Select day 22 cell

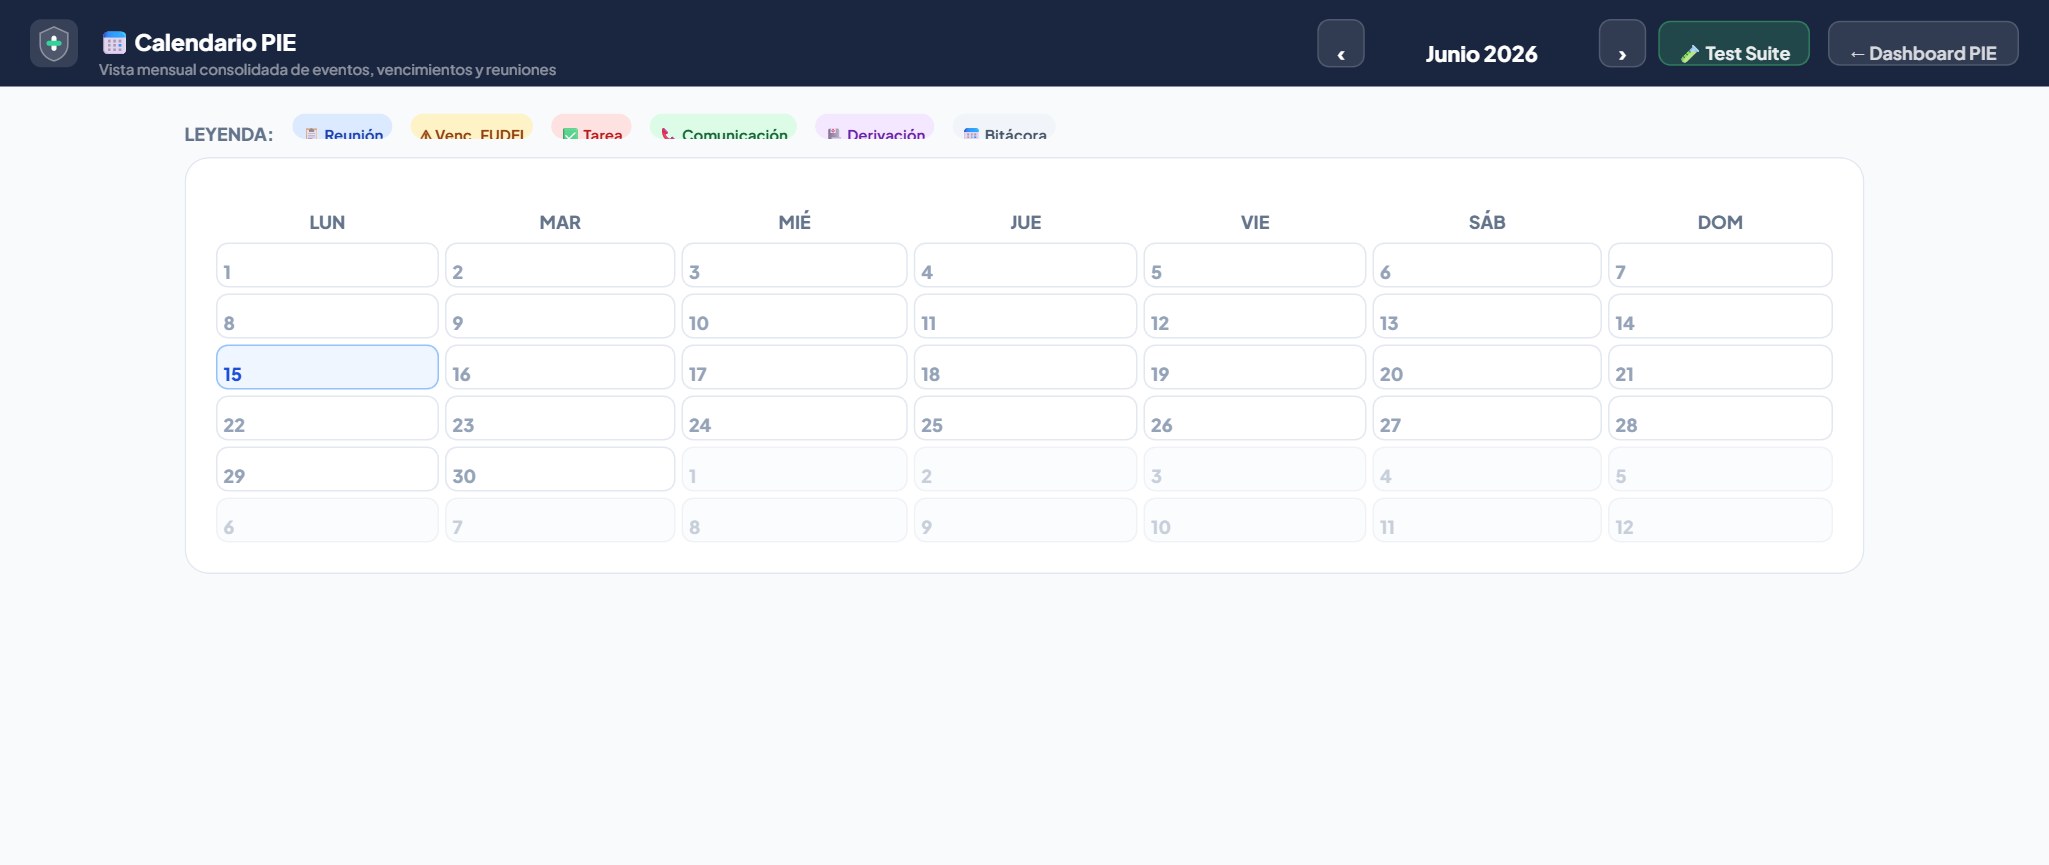click(x=327, y=418)
